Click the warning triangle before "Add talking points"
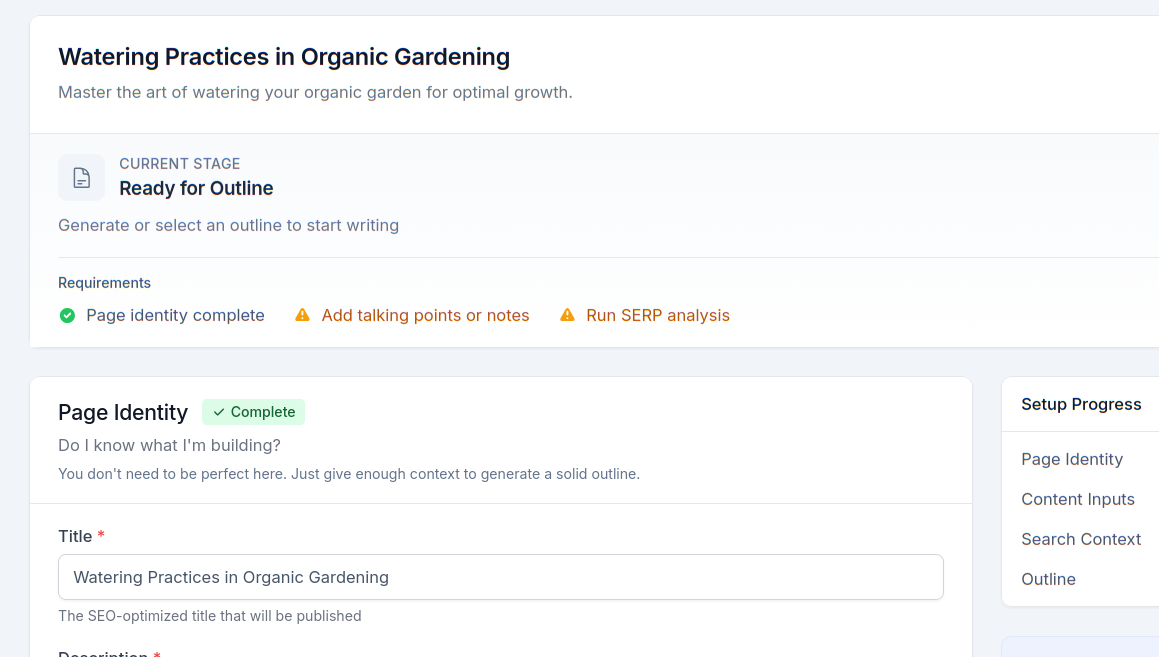 point(302,315)
